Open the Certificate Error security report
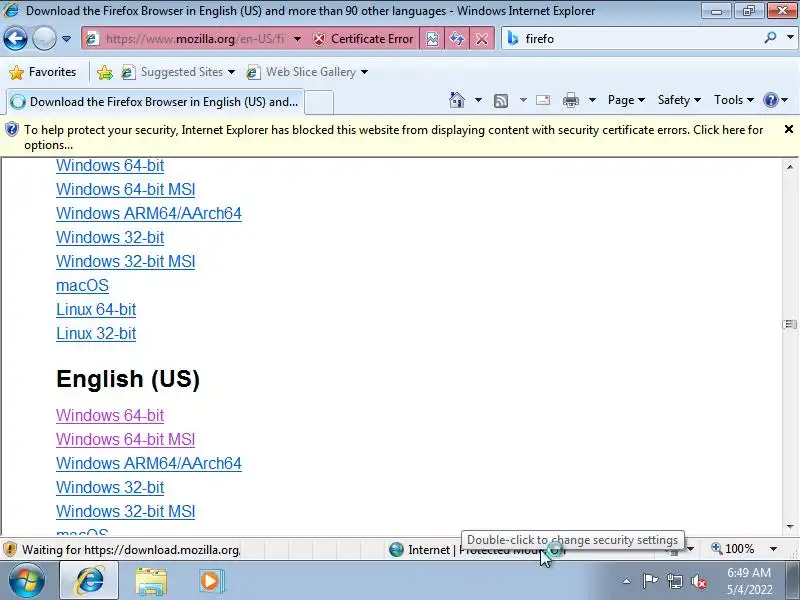Viewport: 800px width, 600px height. (363, 39)
